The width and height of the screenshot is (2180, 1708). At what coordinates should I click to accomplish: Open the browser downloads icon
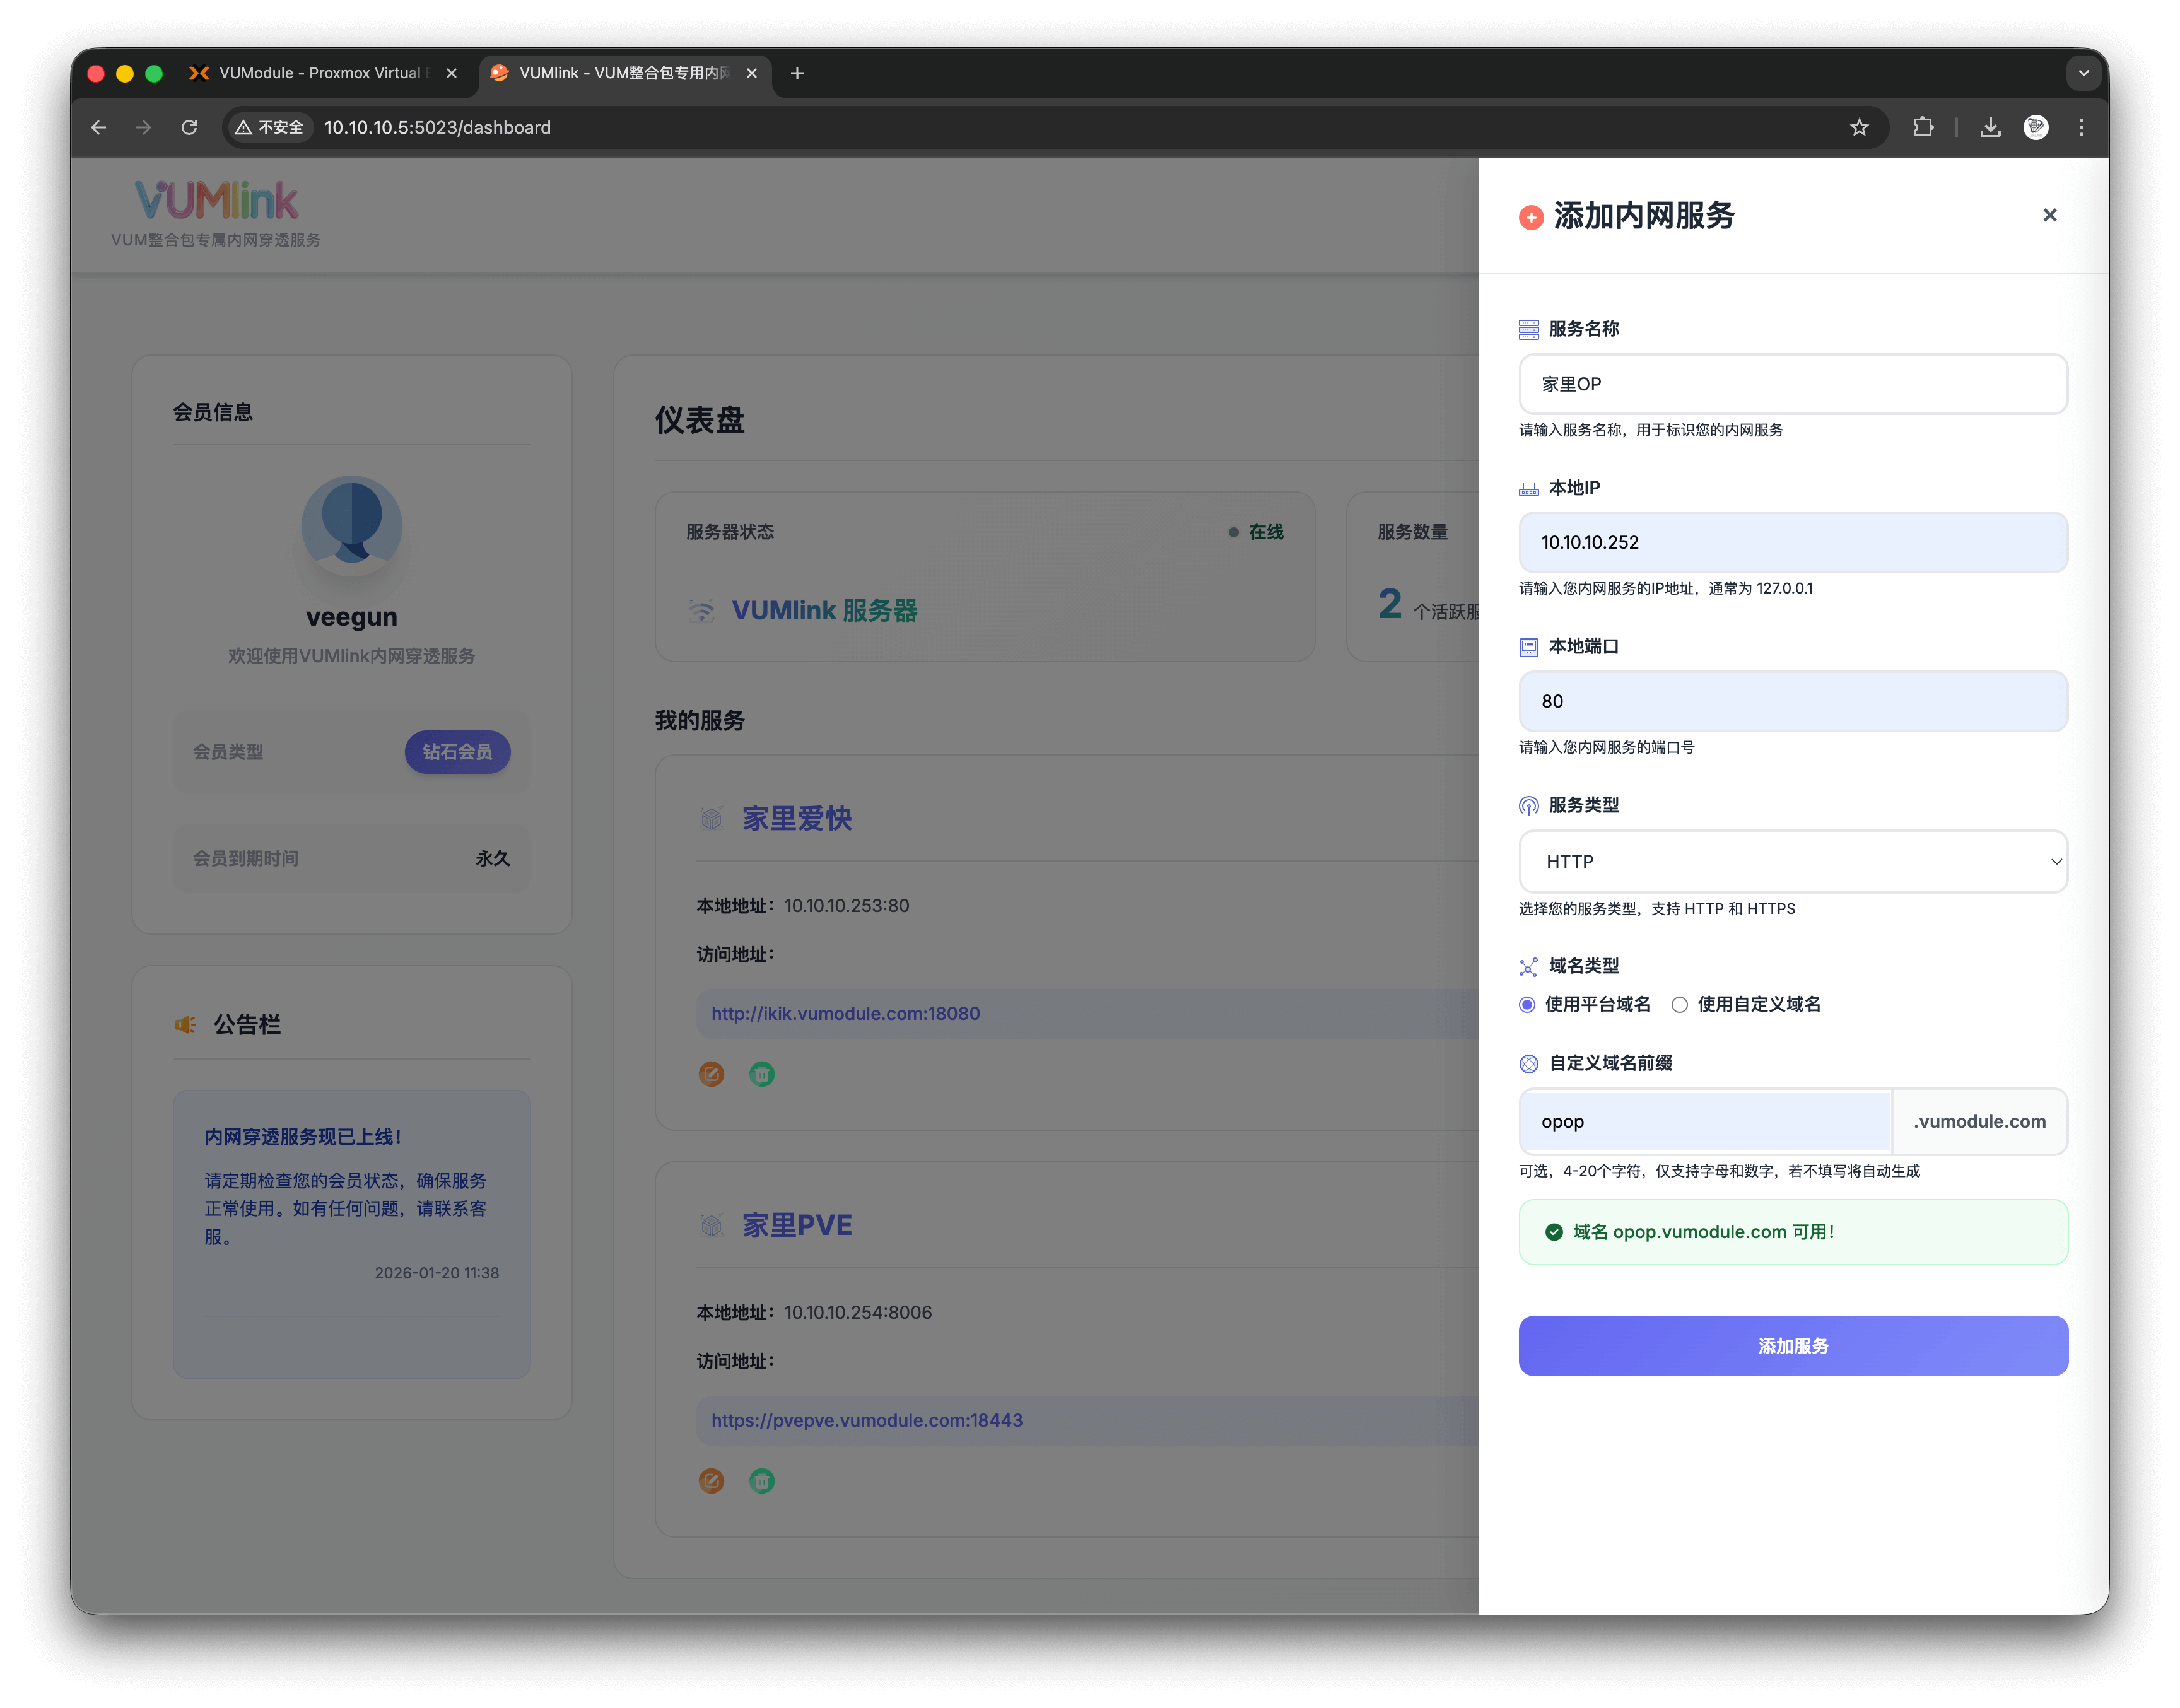(x=1990, y=127)
